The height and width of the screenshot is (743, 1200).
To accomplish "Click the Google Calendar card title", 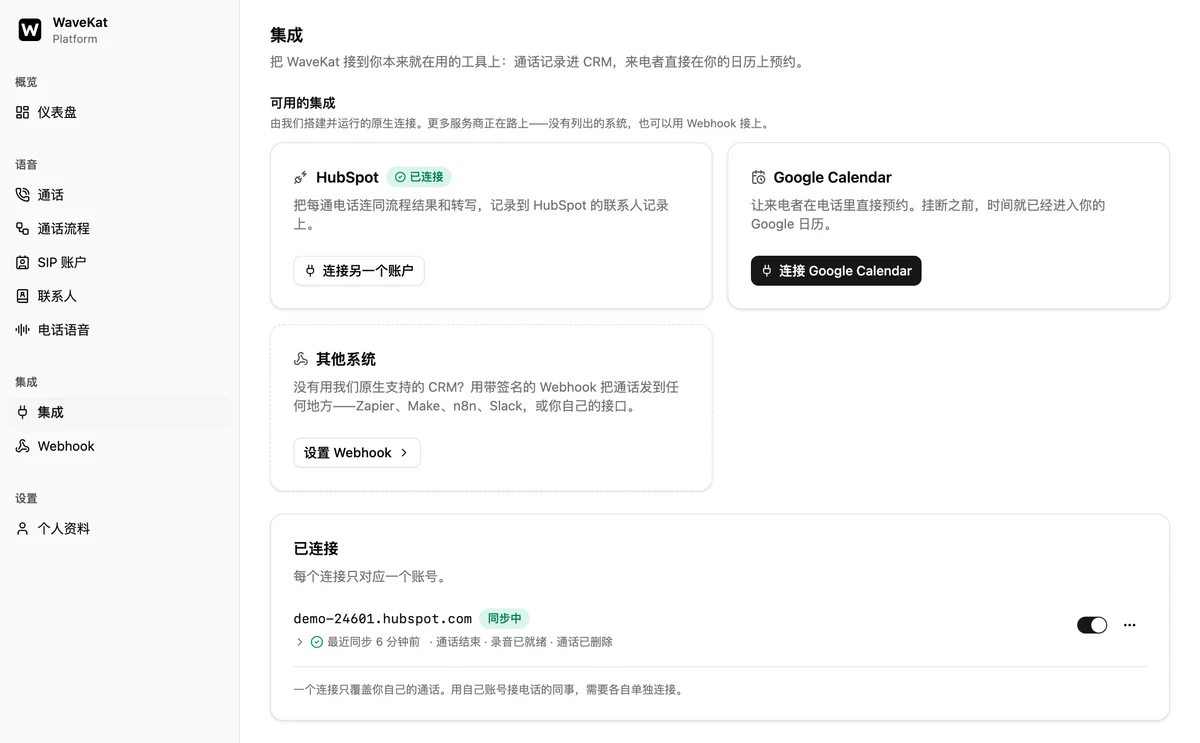I will pyautogui.click(x=832, y=177).
